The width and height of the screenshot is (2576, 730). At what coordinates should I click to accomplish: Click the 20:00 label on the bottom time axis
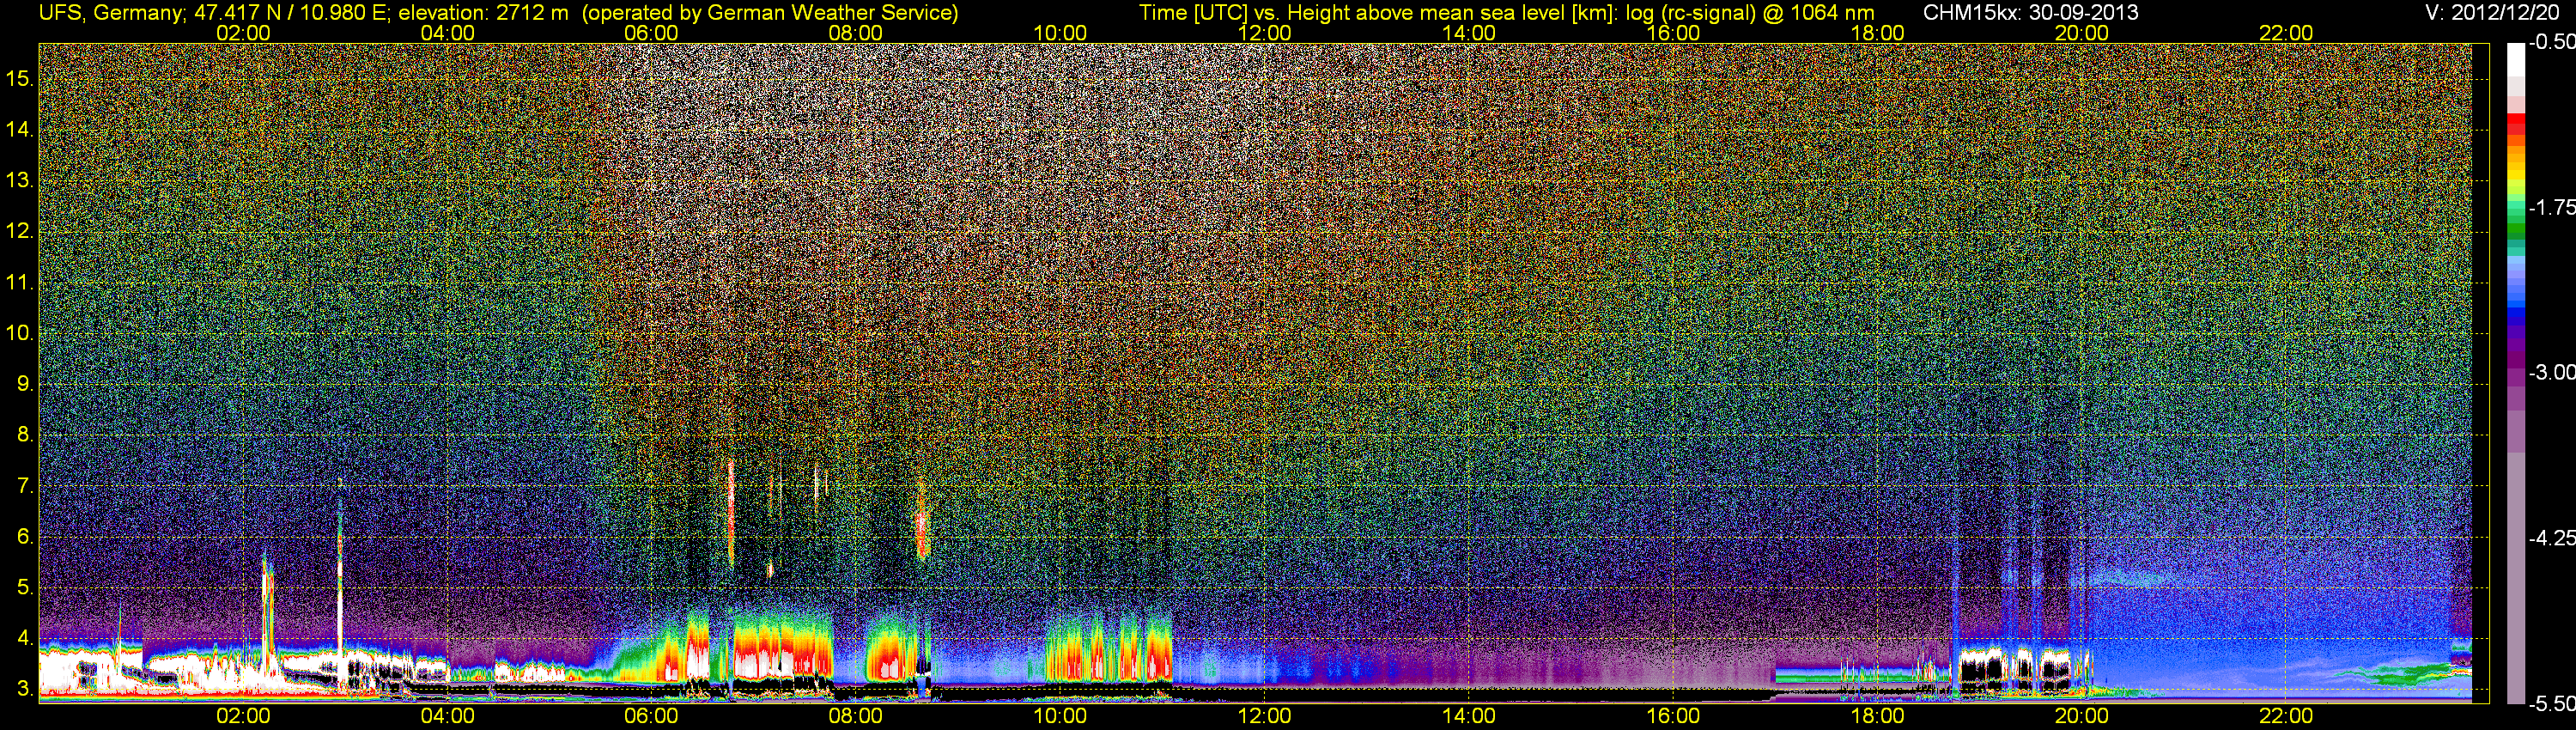click(2082, 716)
